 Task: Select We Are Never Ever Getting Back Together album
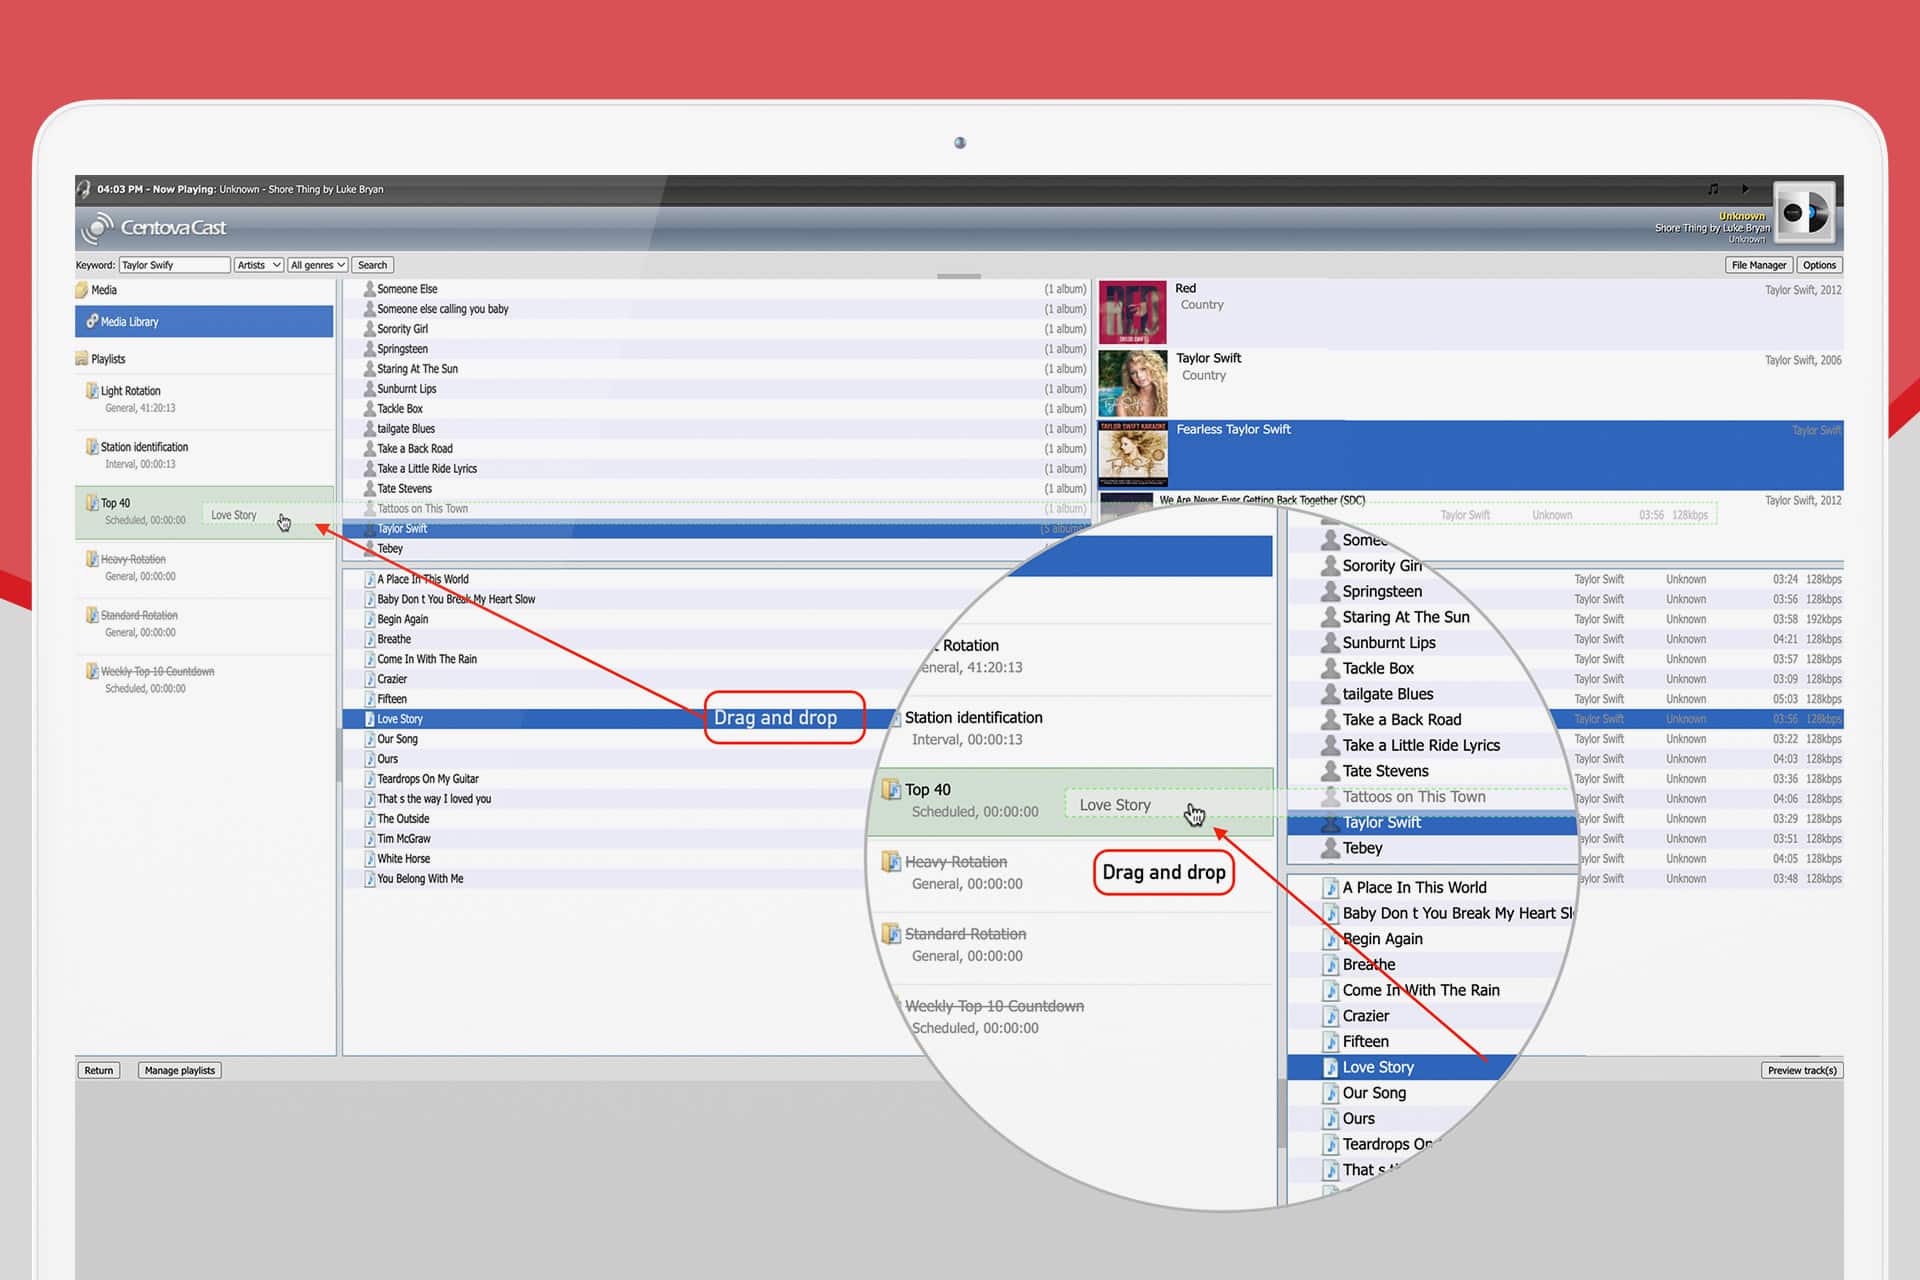coord(1262,500)
